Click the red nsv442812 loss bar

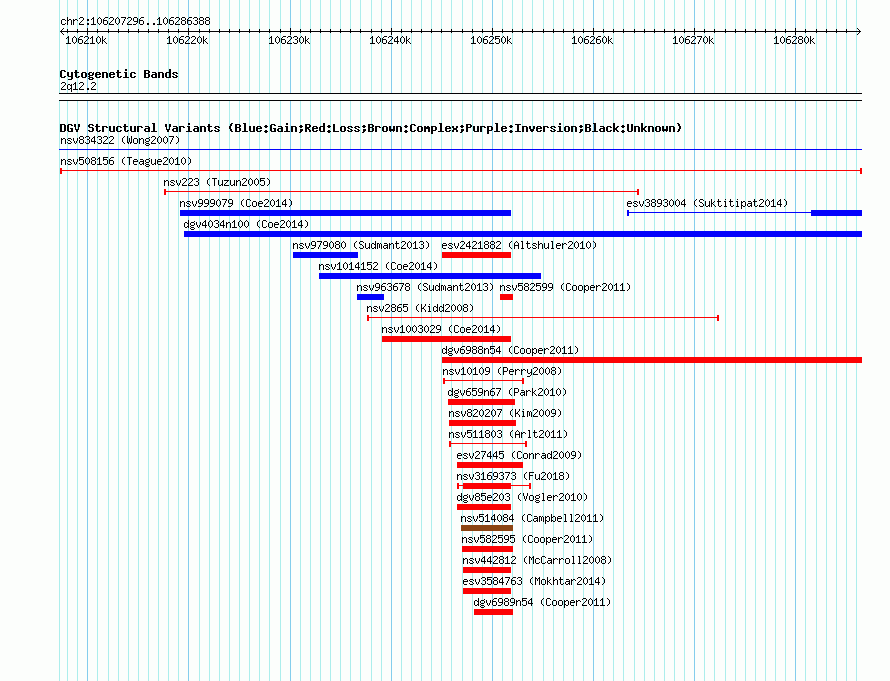point(487,570)
